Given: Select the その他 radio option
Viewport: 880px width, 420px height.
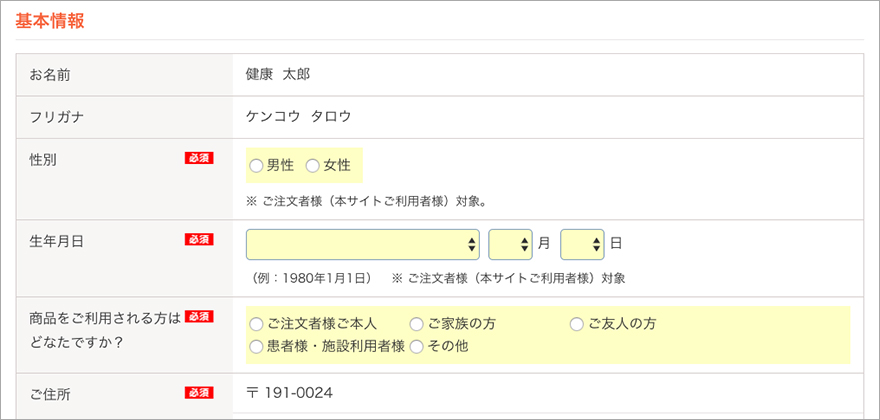Looking at the screenshot, I should click(417, 346).
